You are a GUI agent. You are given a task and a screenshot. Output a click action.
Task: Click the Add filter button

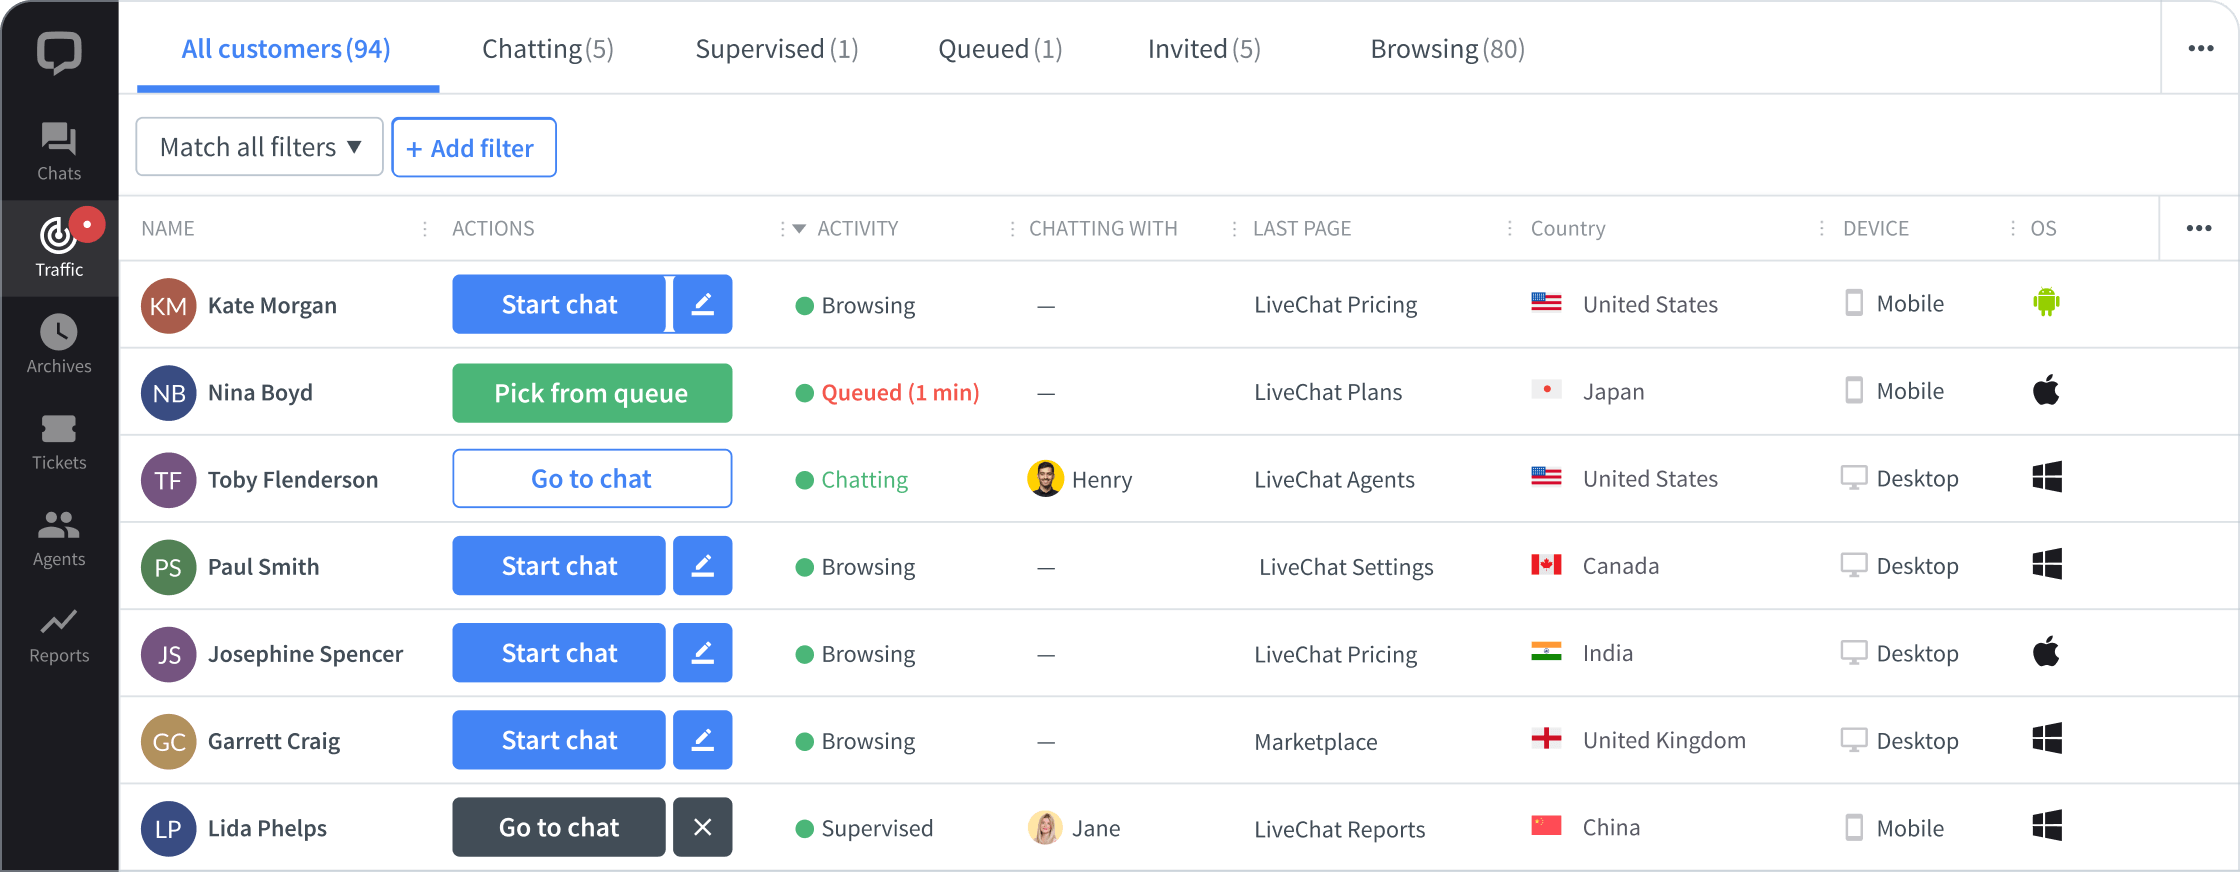click(474, 148)
